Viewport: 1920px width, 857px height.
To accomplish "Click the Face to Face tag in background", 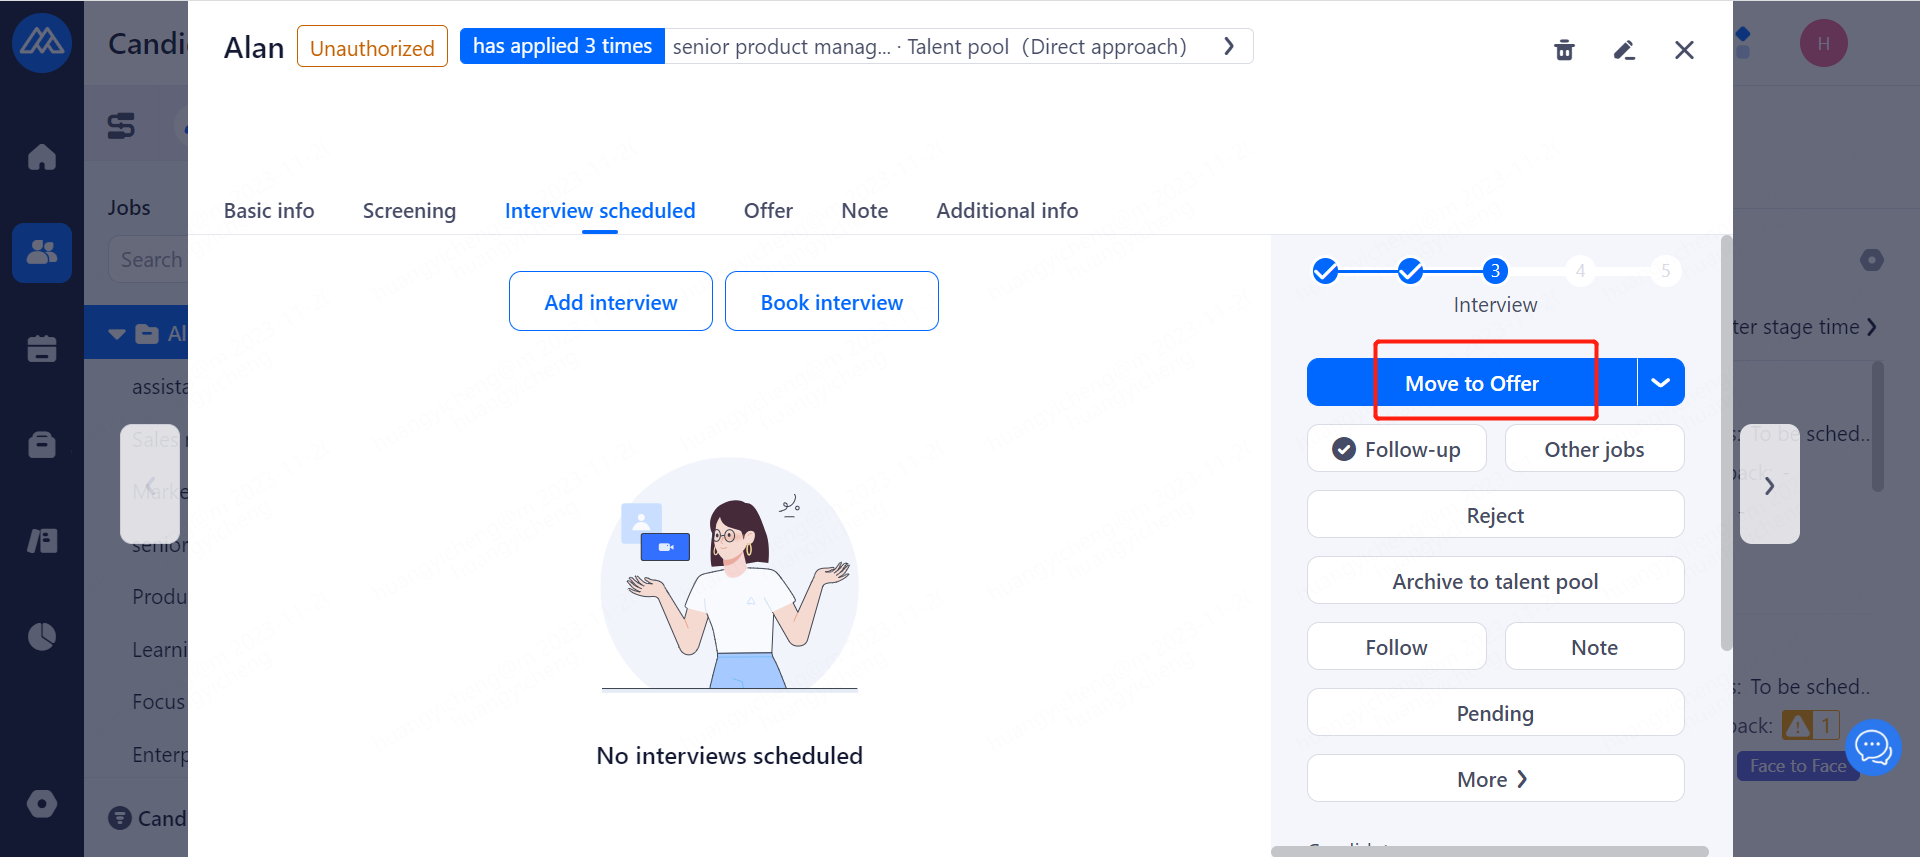I will (1797, 766).
